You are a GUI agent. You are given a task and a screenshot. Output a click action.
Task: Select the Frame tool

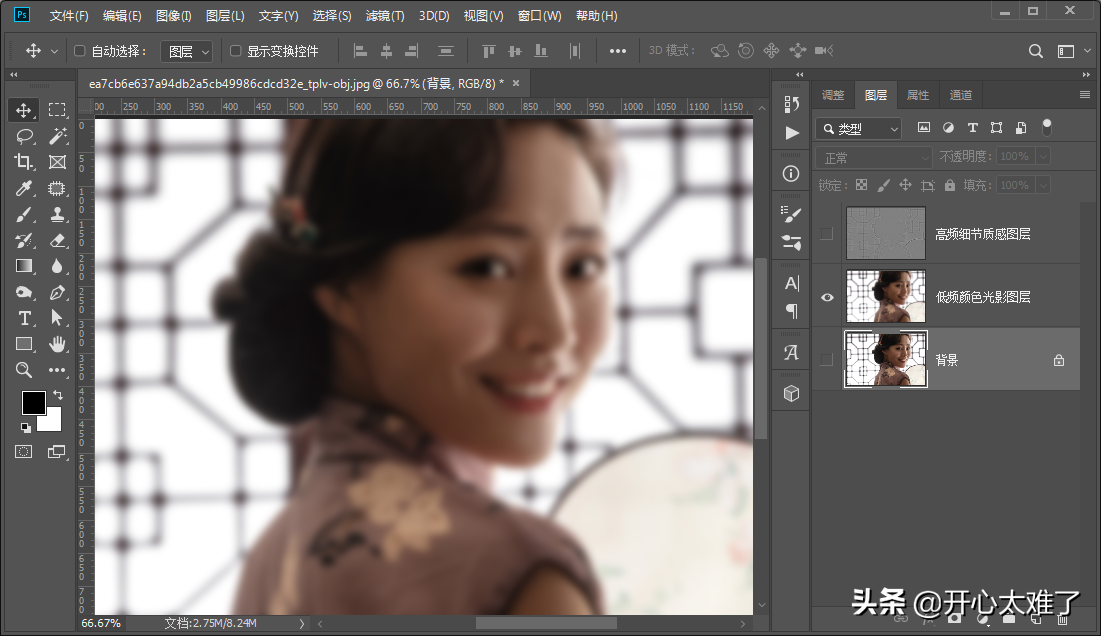pos(57,162)
